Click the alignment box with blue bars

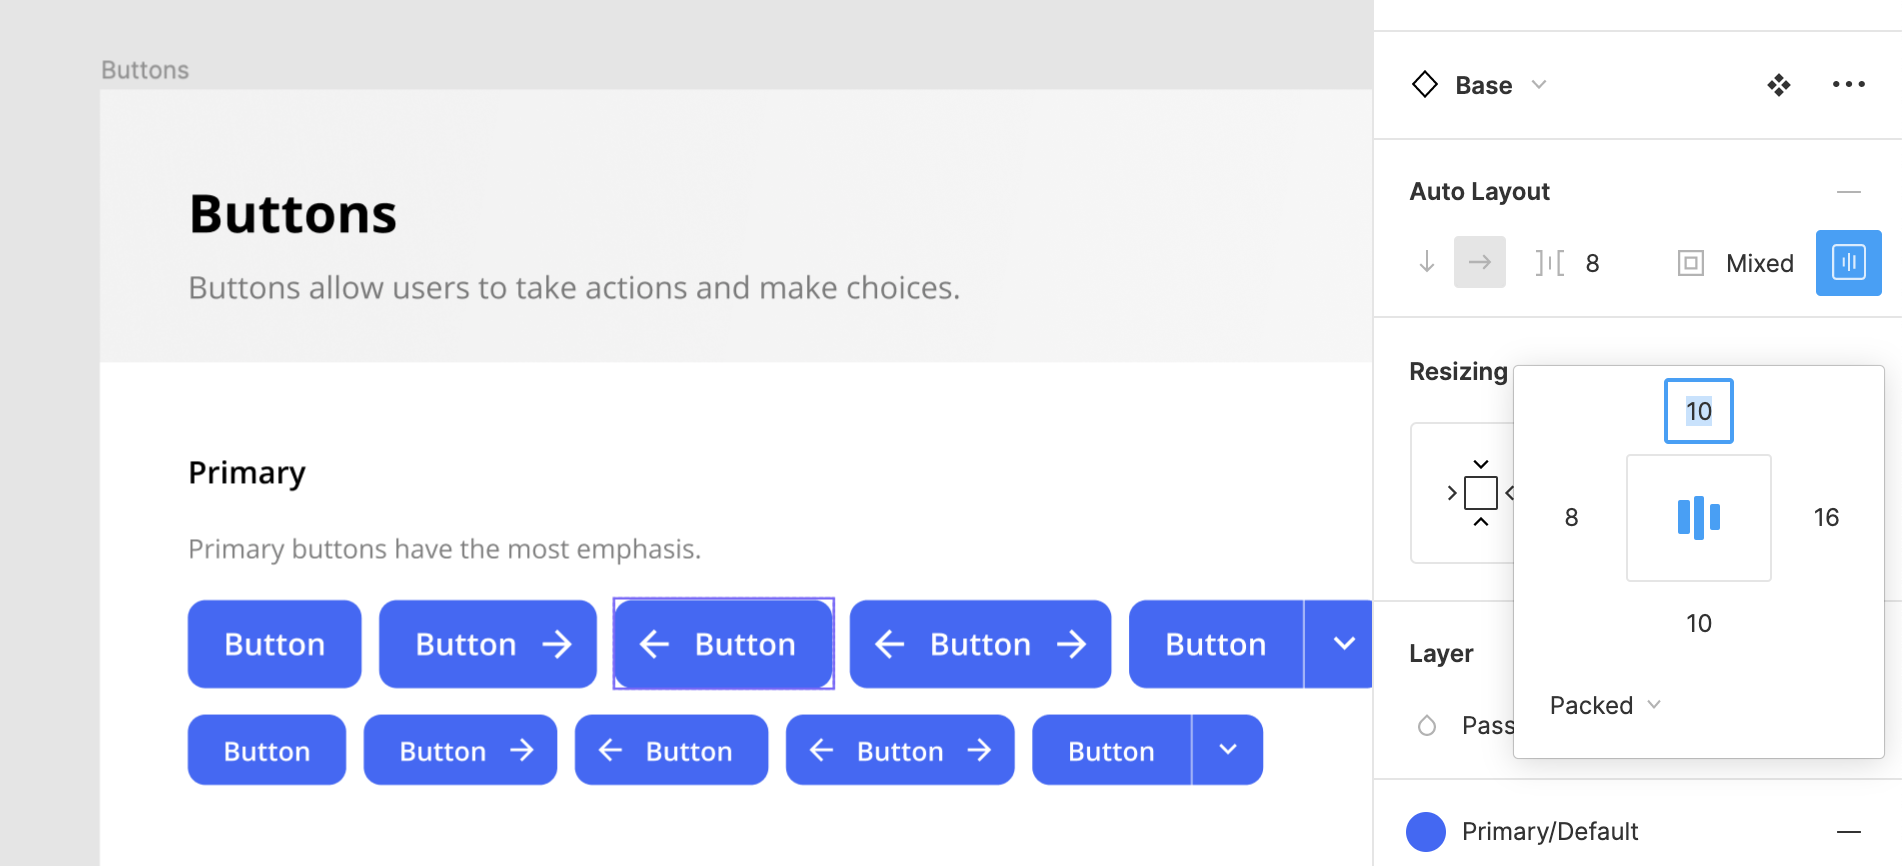coord(1698,518)
